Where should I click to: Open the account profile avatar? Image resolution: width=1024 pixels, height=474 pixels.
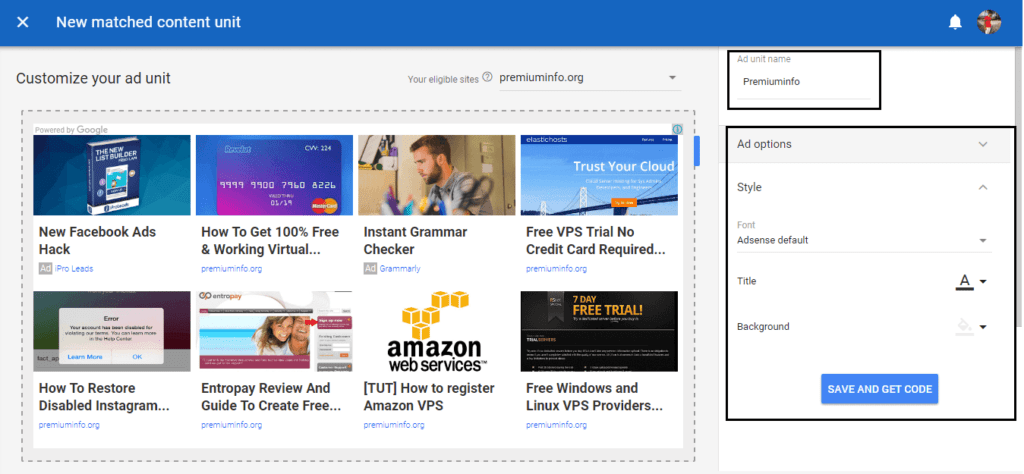click(989, 22)
